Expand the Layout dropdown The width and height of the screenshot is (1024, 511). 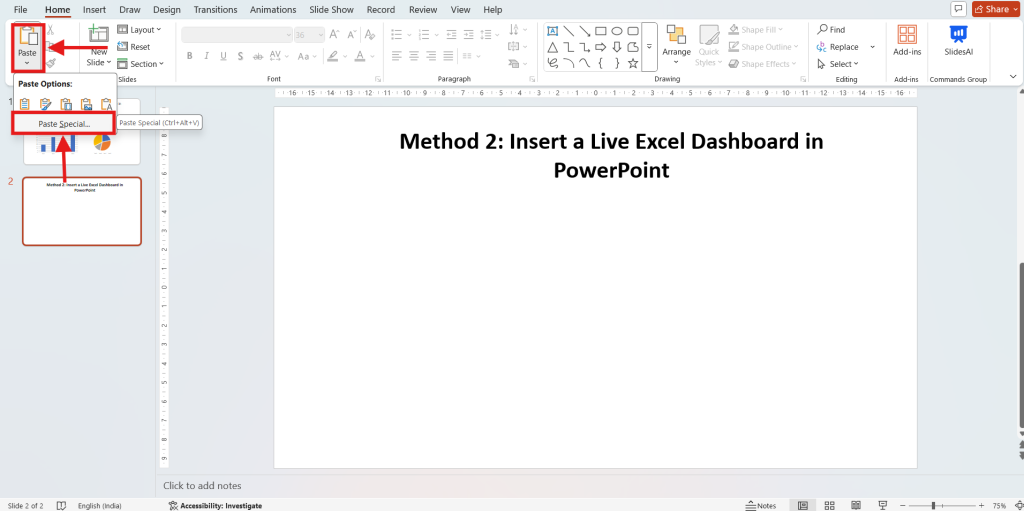click(x=136, y=30)
